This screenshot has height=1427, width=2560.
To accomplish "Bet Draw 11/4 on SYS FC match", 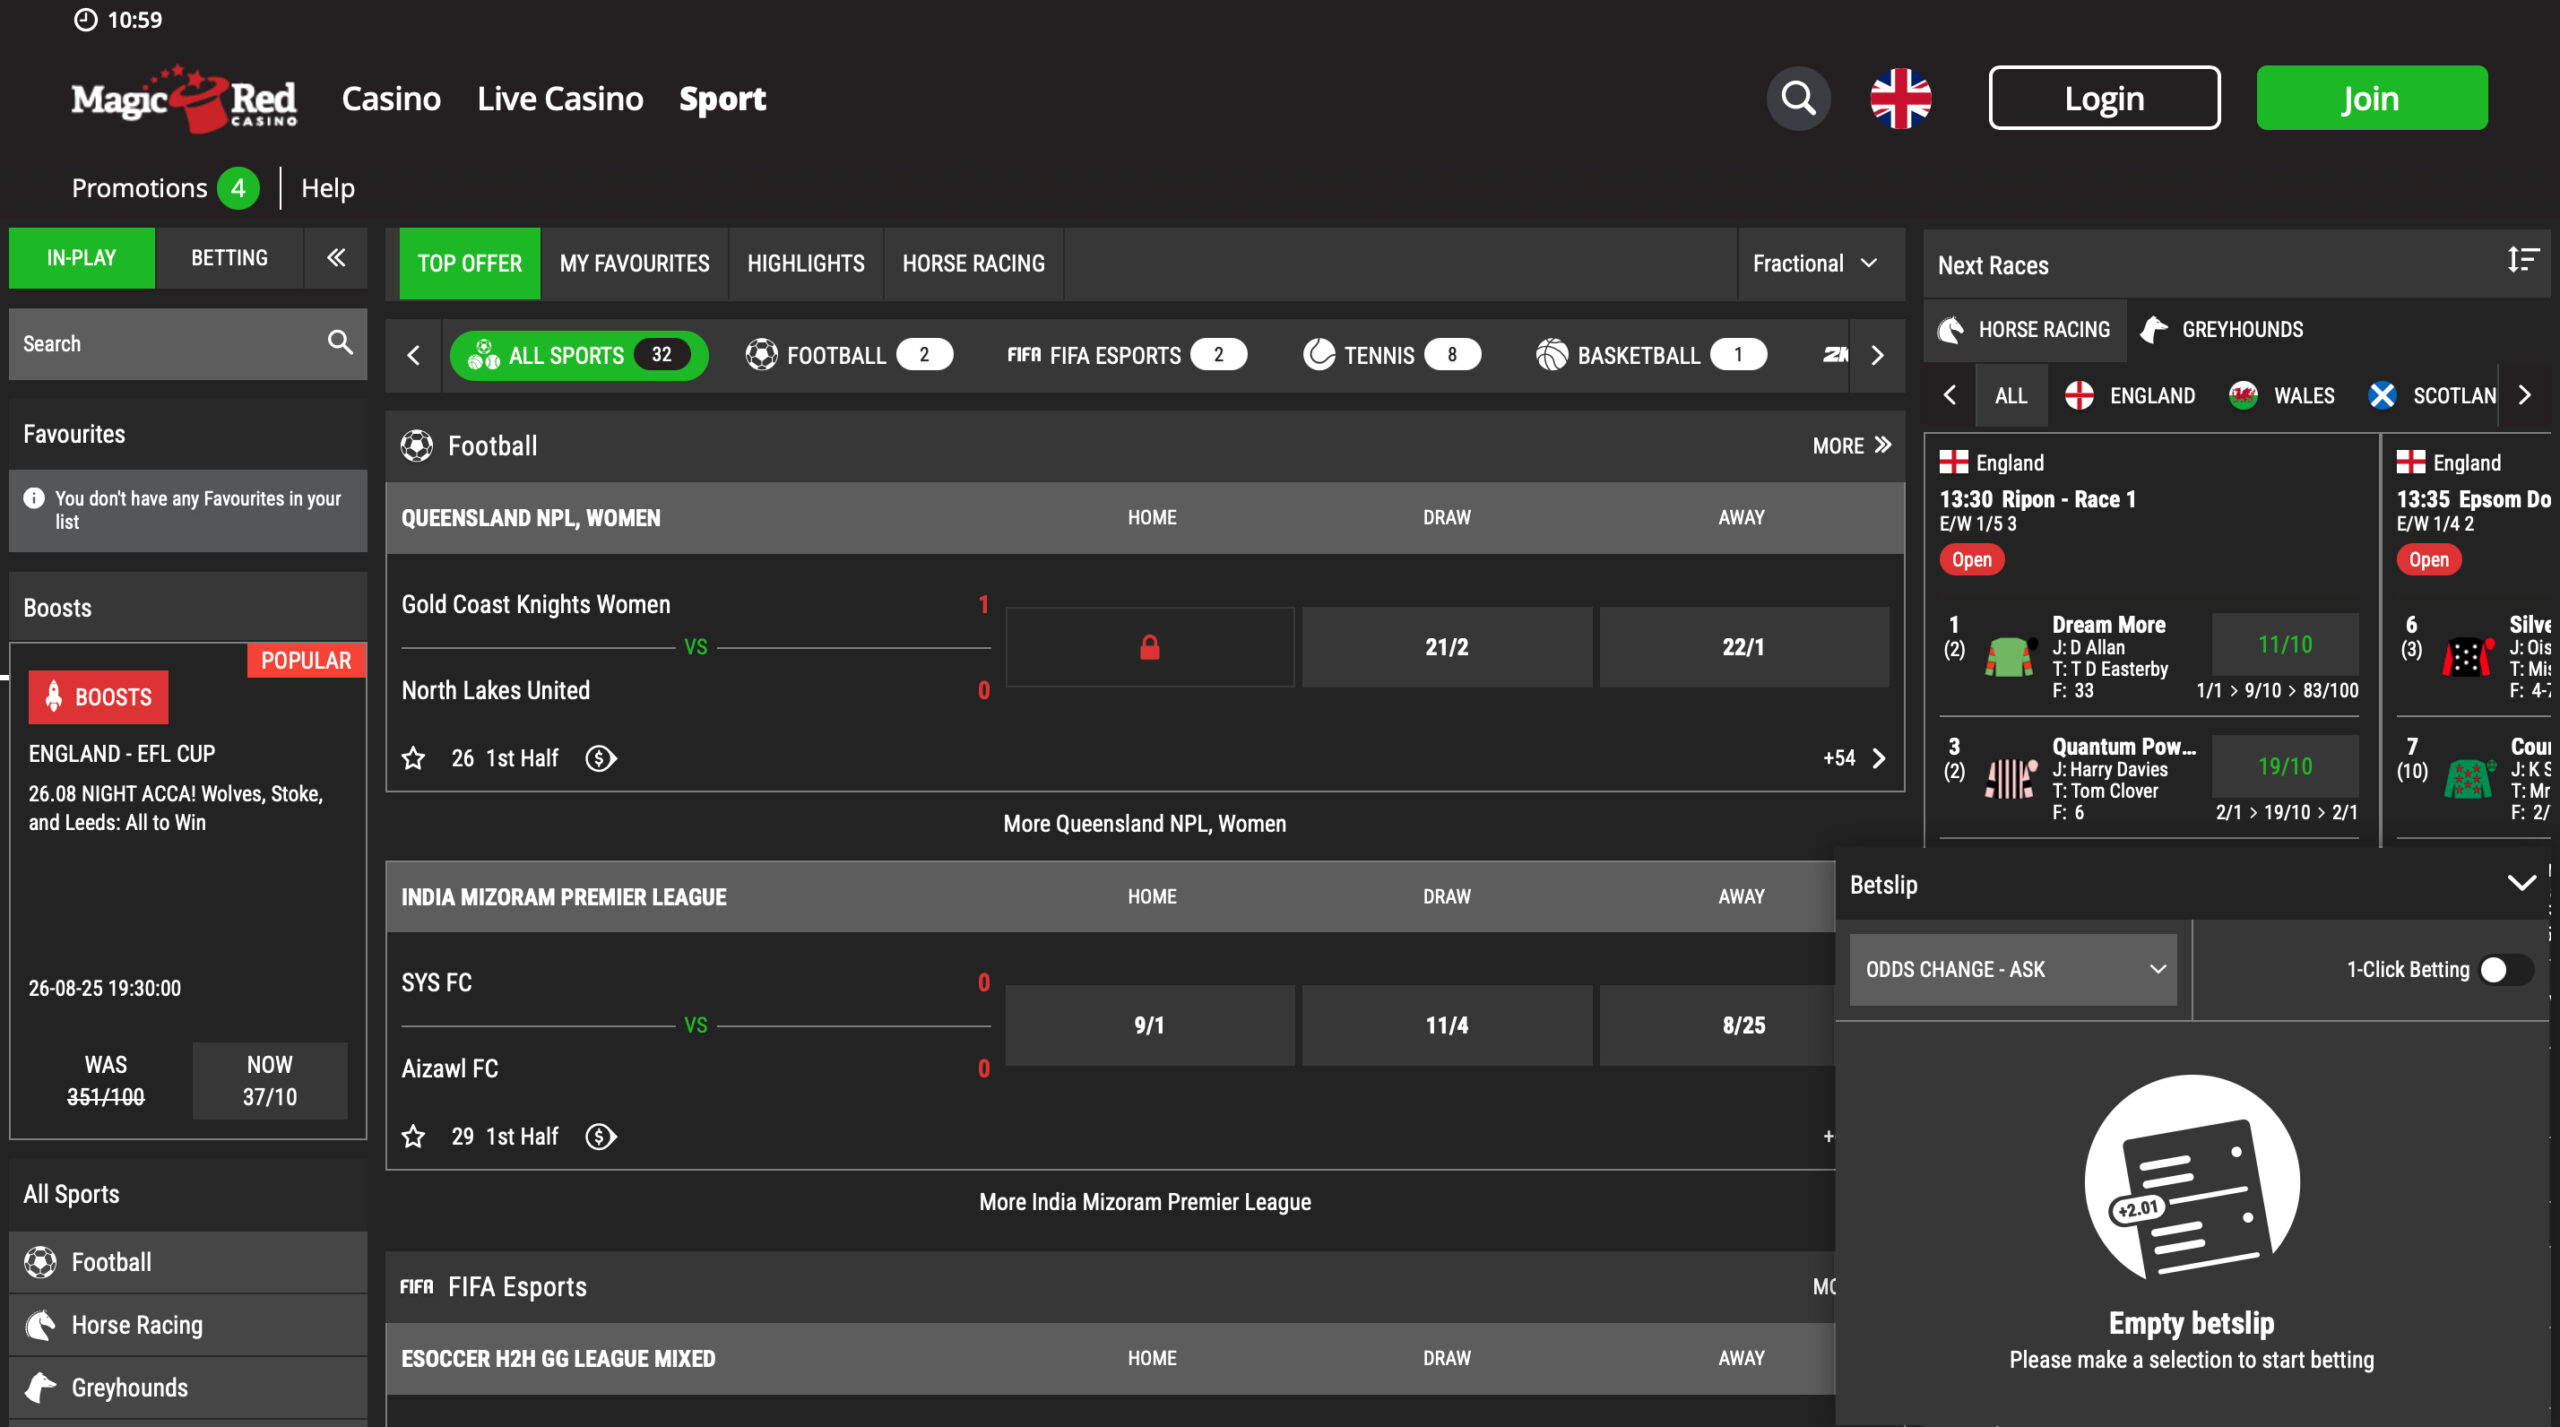I will tap(1447, 1025).
